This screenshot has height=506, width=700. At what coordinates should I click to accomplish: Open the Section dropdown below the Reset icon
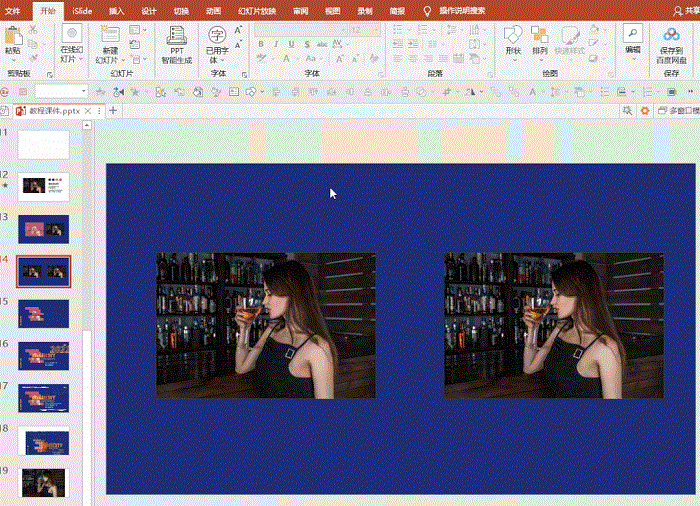click(x=138, y=59)
